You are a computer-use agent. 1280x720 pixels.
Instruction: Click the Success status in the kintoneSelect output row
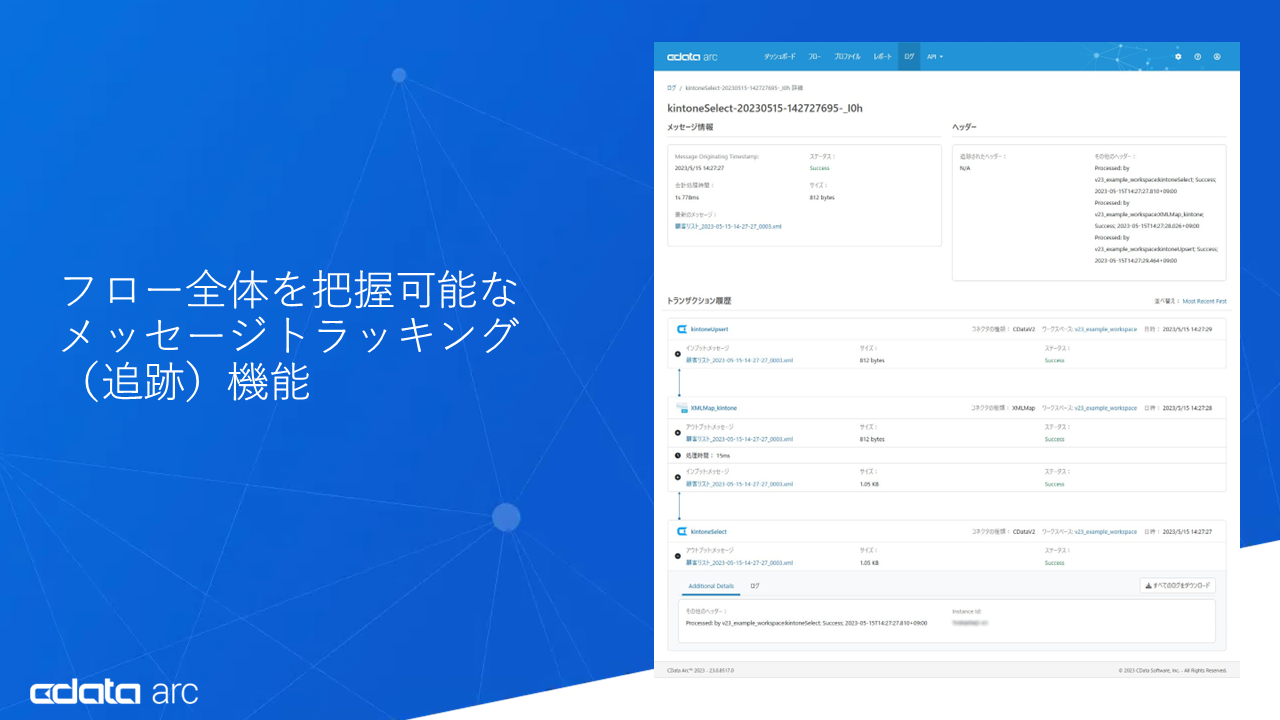(1054, 563)
